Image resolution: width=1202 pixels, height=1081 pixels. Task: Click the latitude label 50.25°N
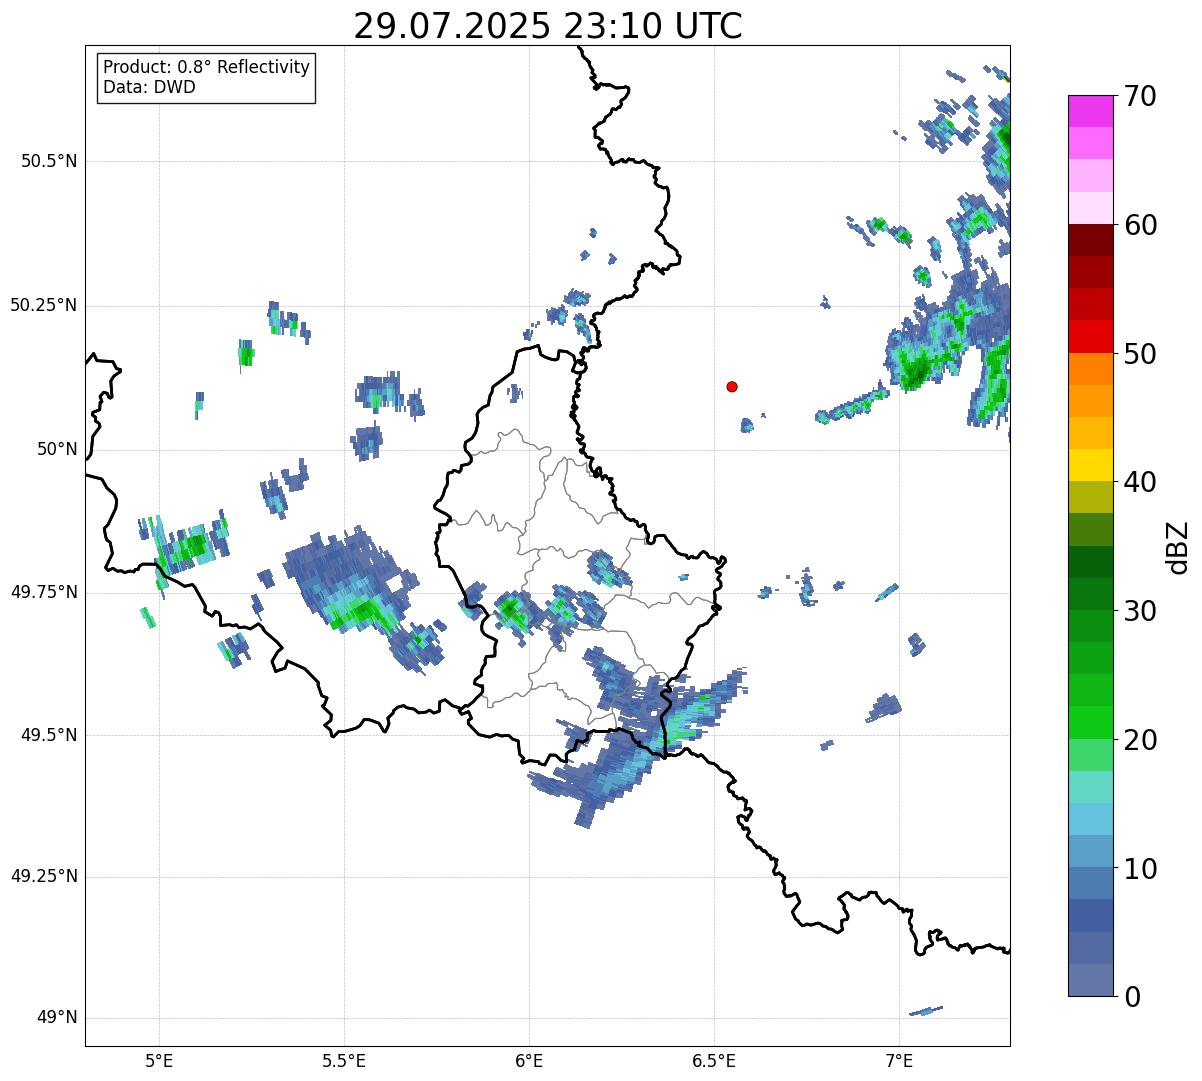pyautogui.click(x=44, y=305)
